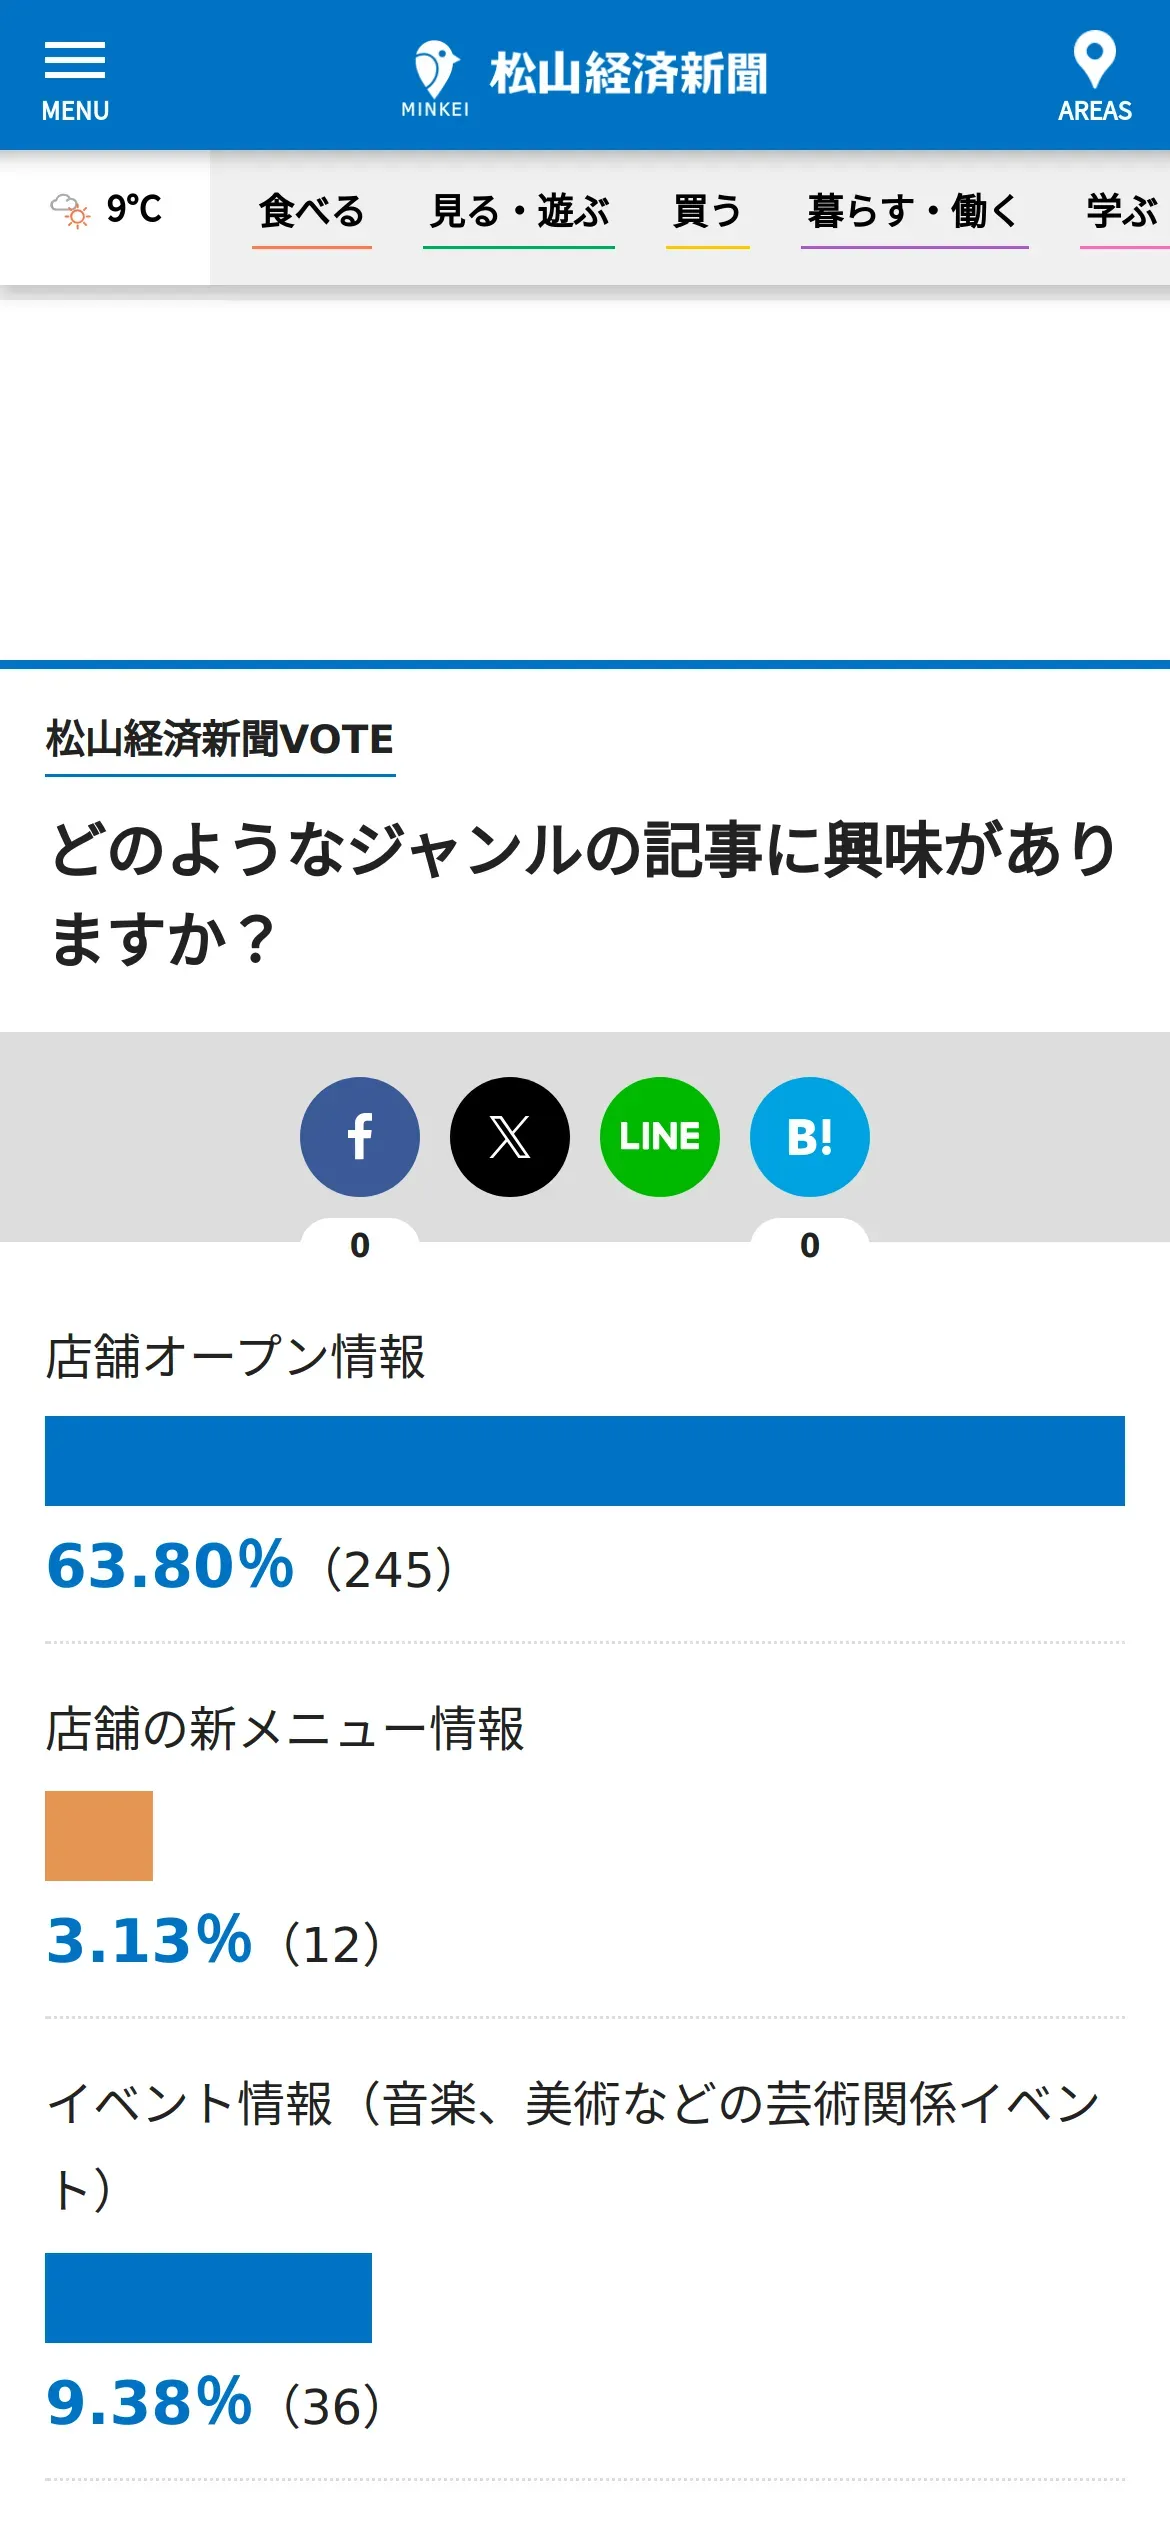Screen dimensions: 1170x2532
Task: Click the weather icon showing 9°C
Action: tap(70, 210)
